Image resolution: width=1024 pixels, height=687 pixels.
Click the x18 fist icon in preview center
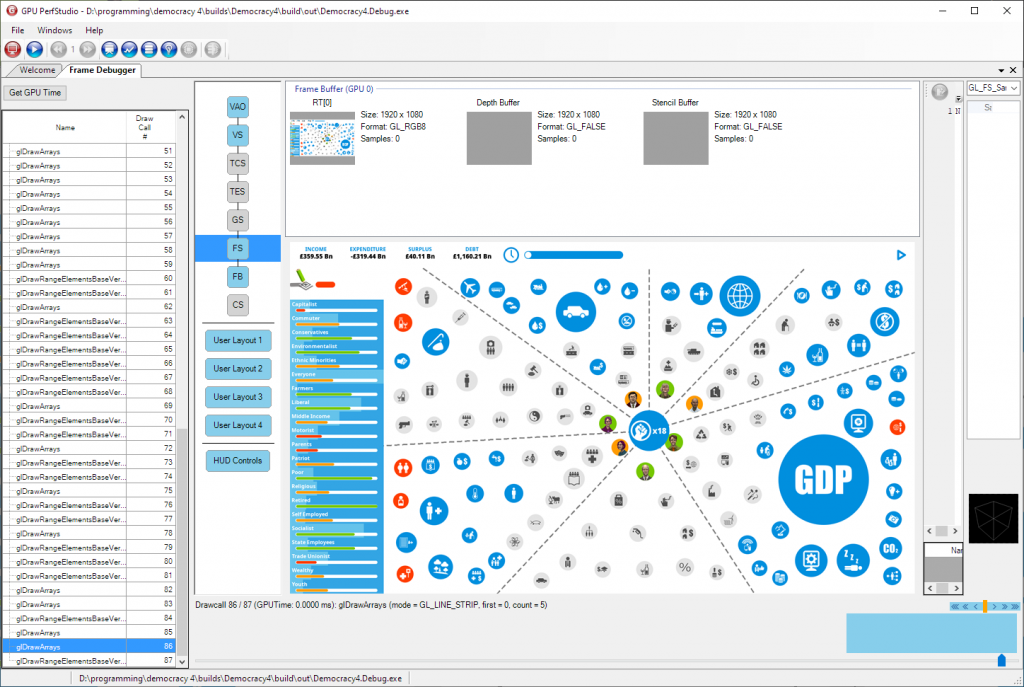tap(648, 431)
